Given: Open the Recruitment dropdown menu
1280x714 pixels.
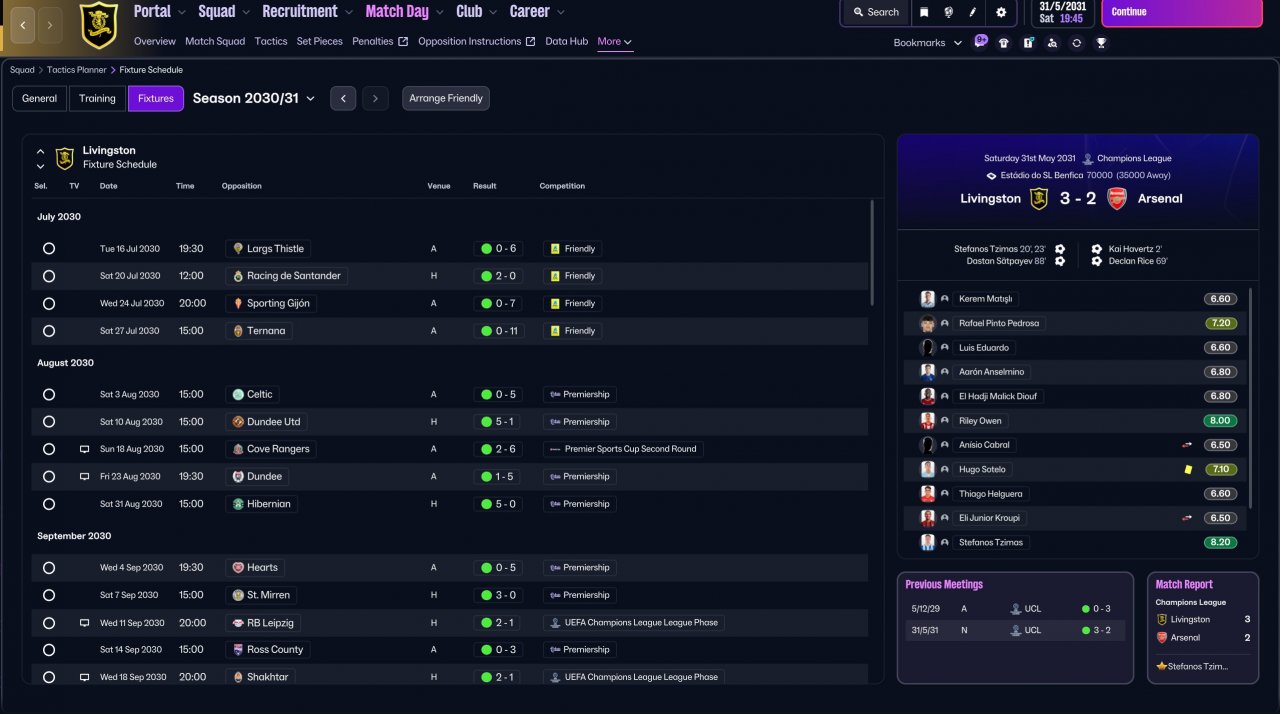Looking at the screenshot, I should click(308, 12).
